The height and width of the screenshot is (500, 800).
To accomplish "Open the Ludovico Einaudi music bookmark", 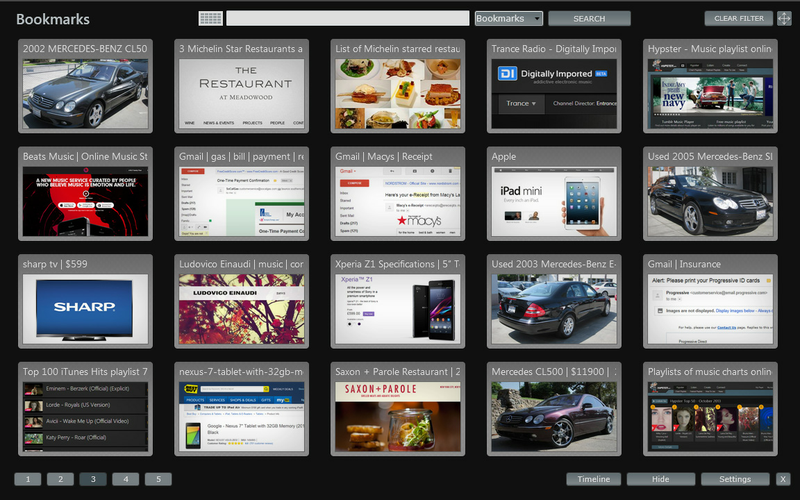I will pos(241,302).
